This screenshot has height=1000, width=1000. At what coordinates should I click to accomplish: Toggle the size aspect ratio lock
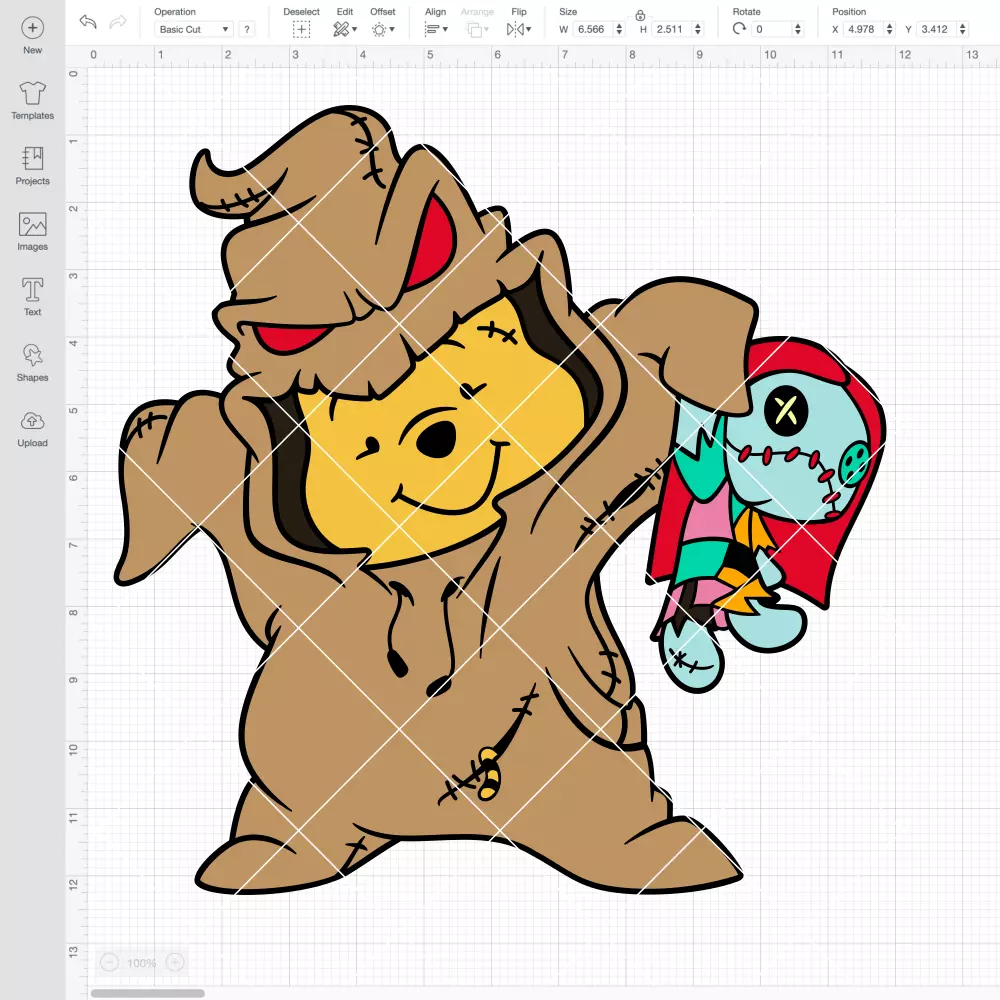coord(640,15)
